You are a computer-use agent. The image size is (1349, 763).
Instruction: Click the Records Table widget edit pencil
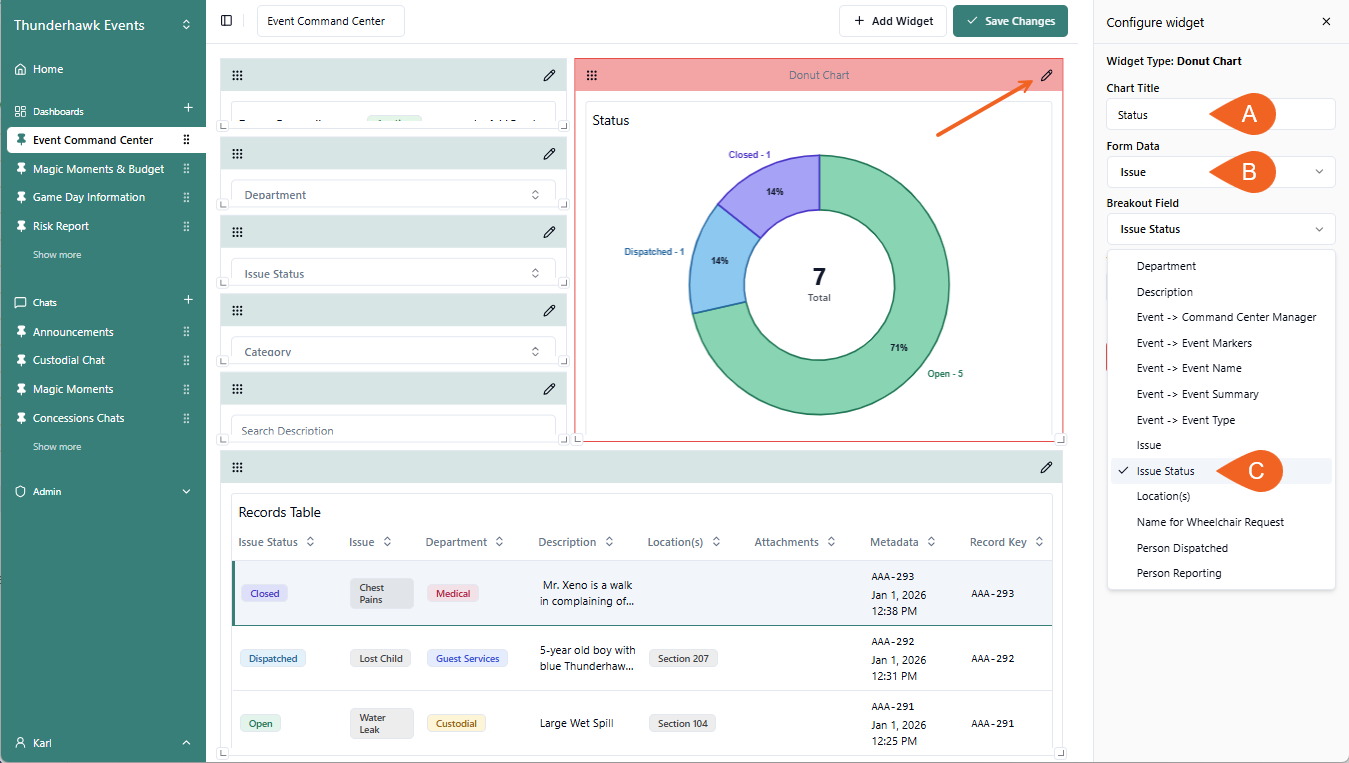(x=1046, y=467)
